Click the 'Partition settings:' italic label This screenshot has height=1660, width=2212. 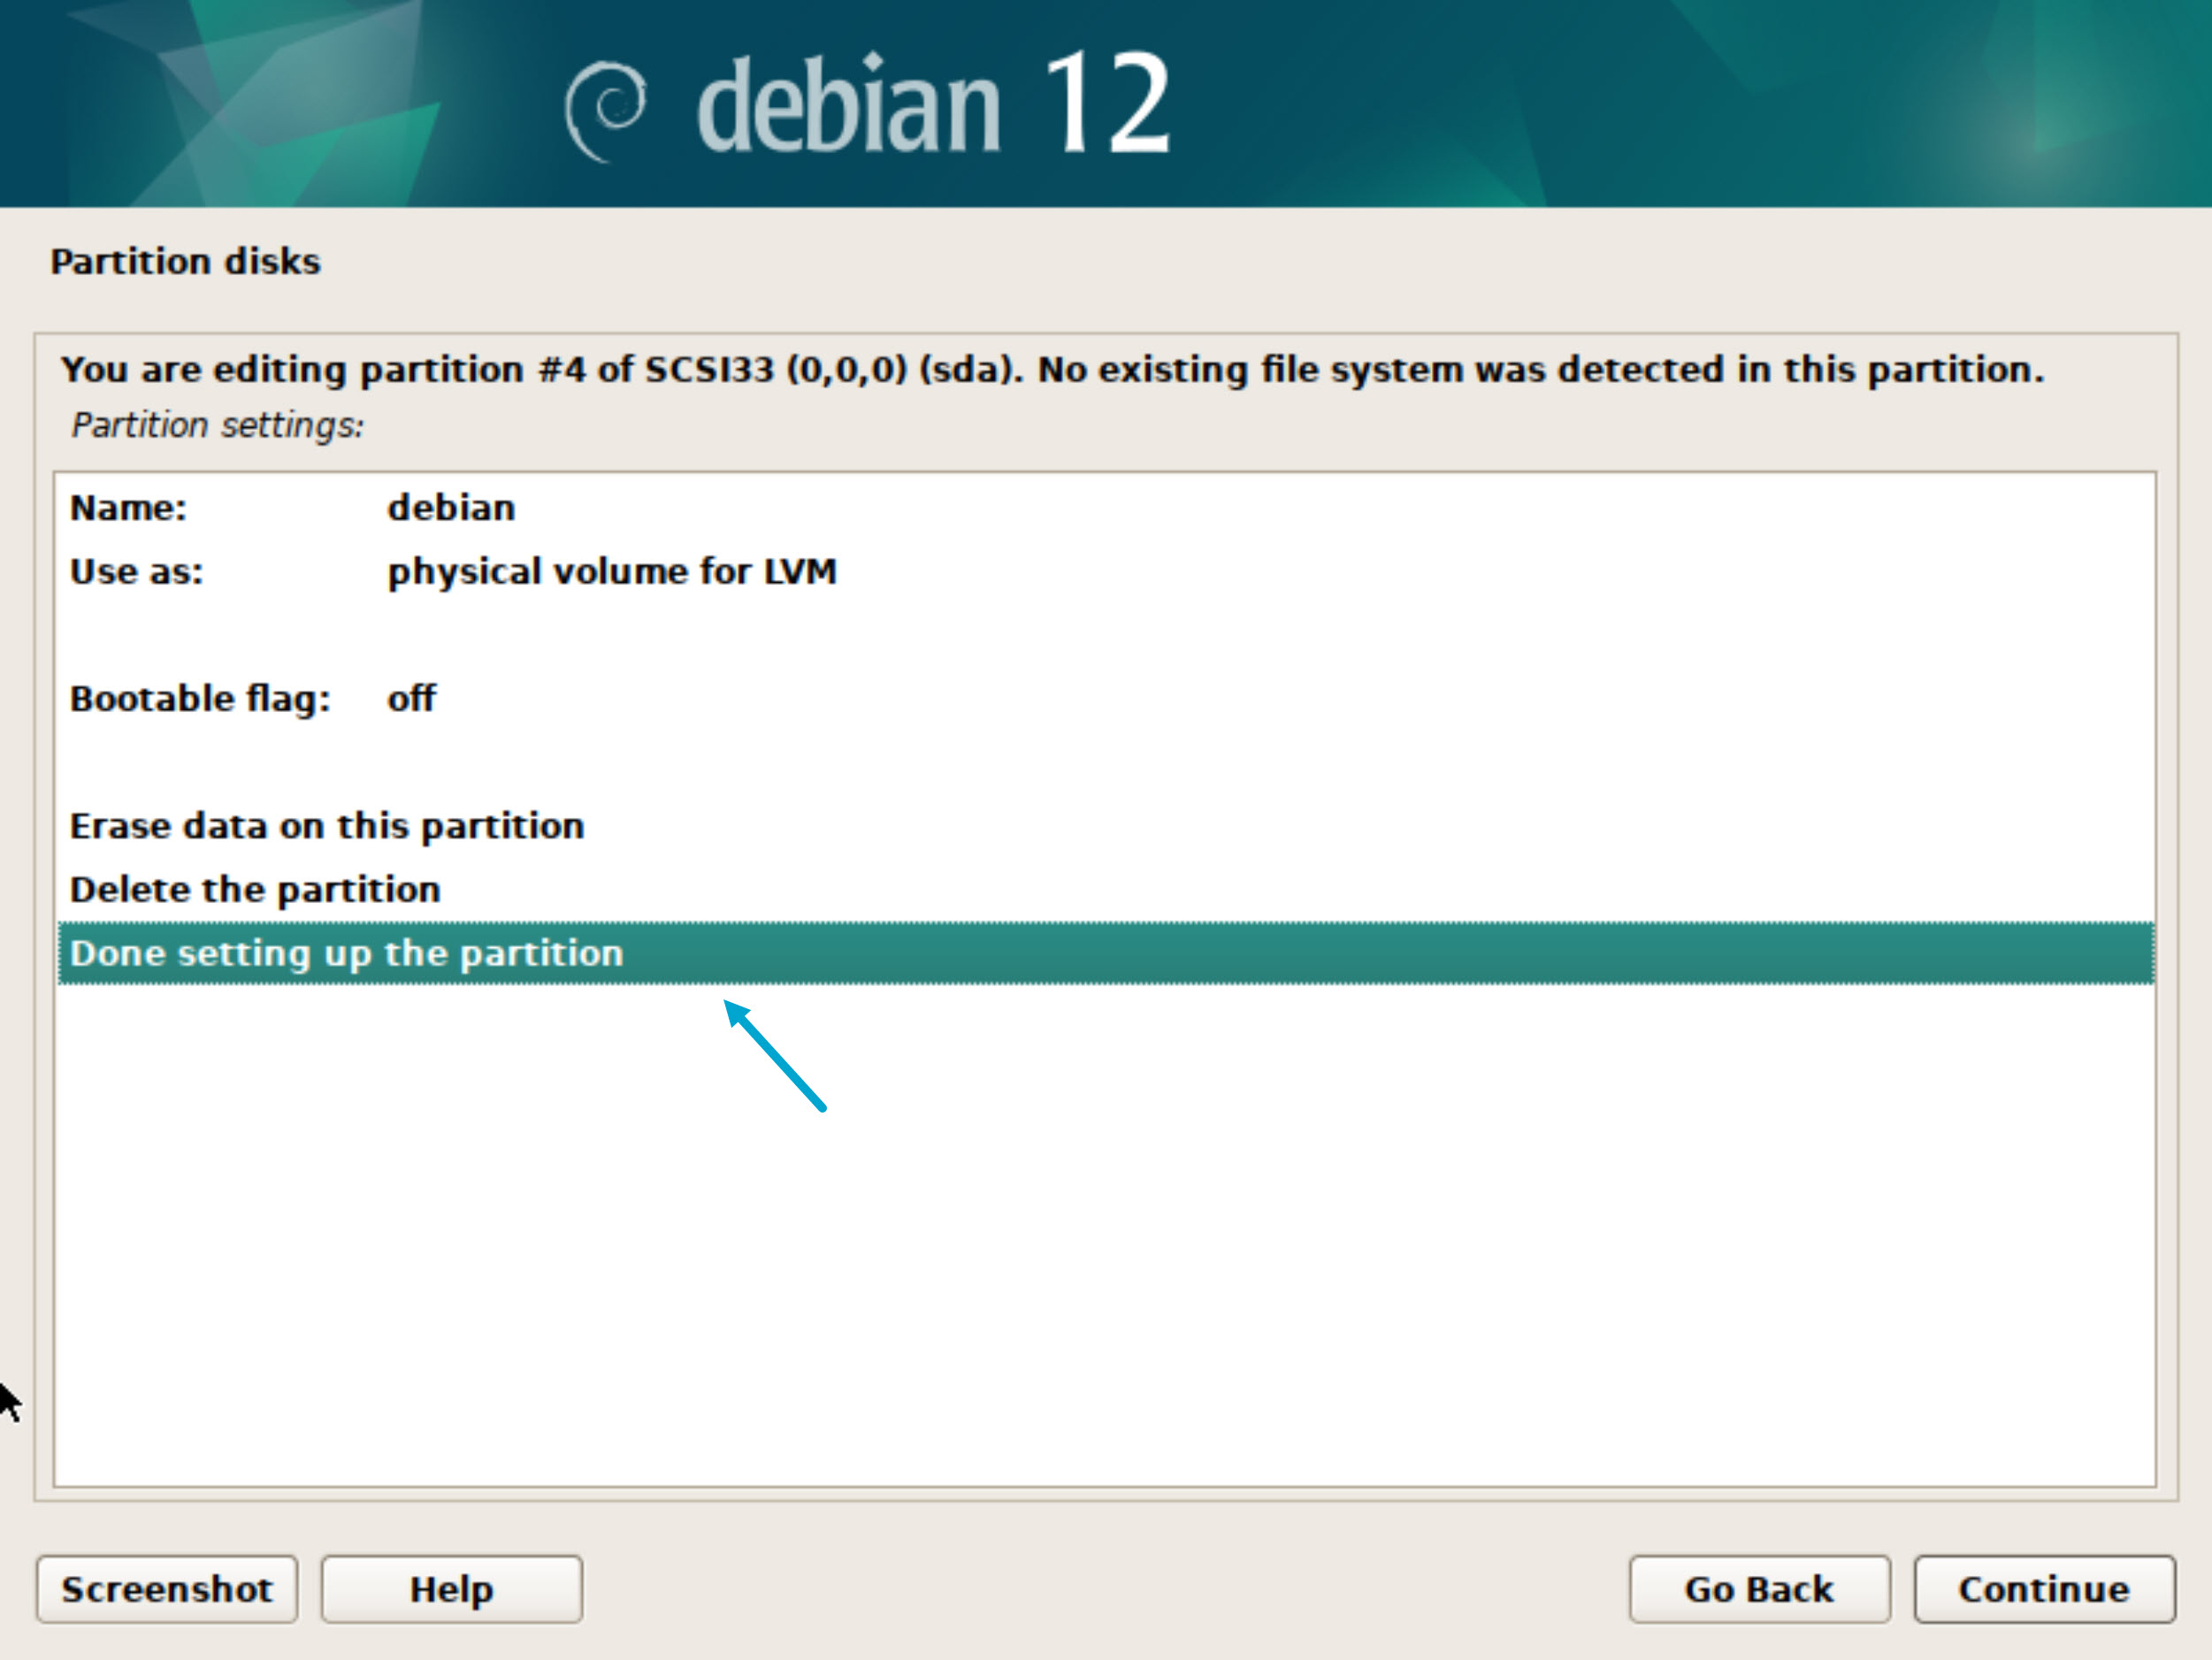click(217, 426)
